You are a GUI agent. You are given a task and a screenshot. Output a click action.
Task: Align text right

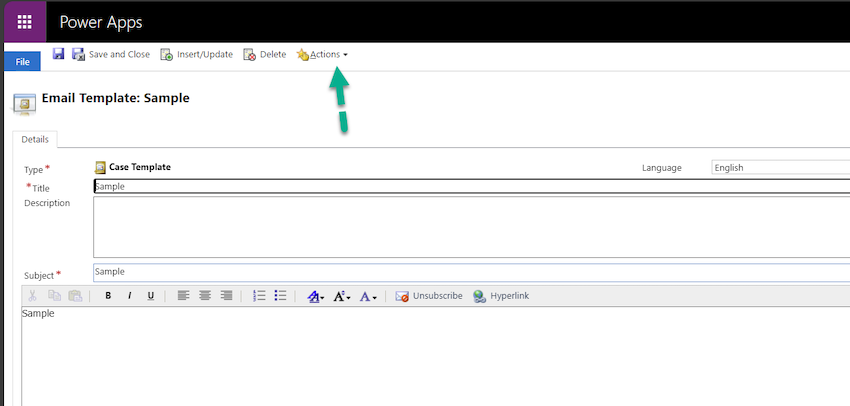pos(226,296)
